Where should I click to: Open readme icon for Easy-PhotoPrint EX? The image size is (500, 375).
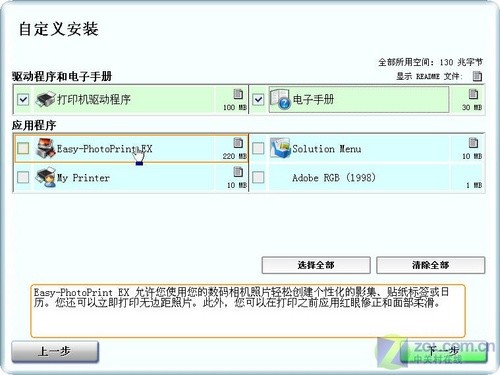tap(238, 143)
